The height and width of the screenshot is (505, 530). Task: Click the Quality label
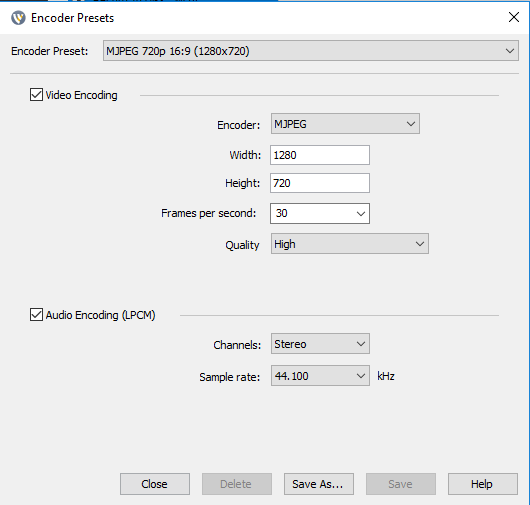pyautogui.click(x=242, y=245)
